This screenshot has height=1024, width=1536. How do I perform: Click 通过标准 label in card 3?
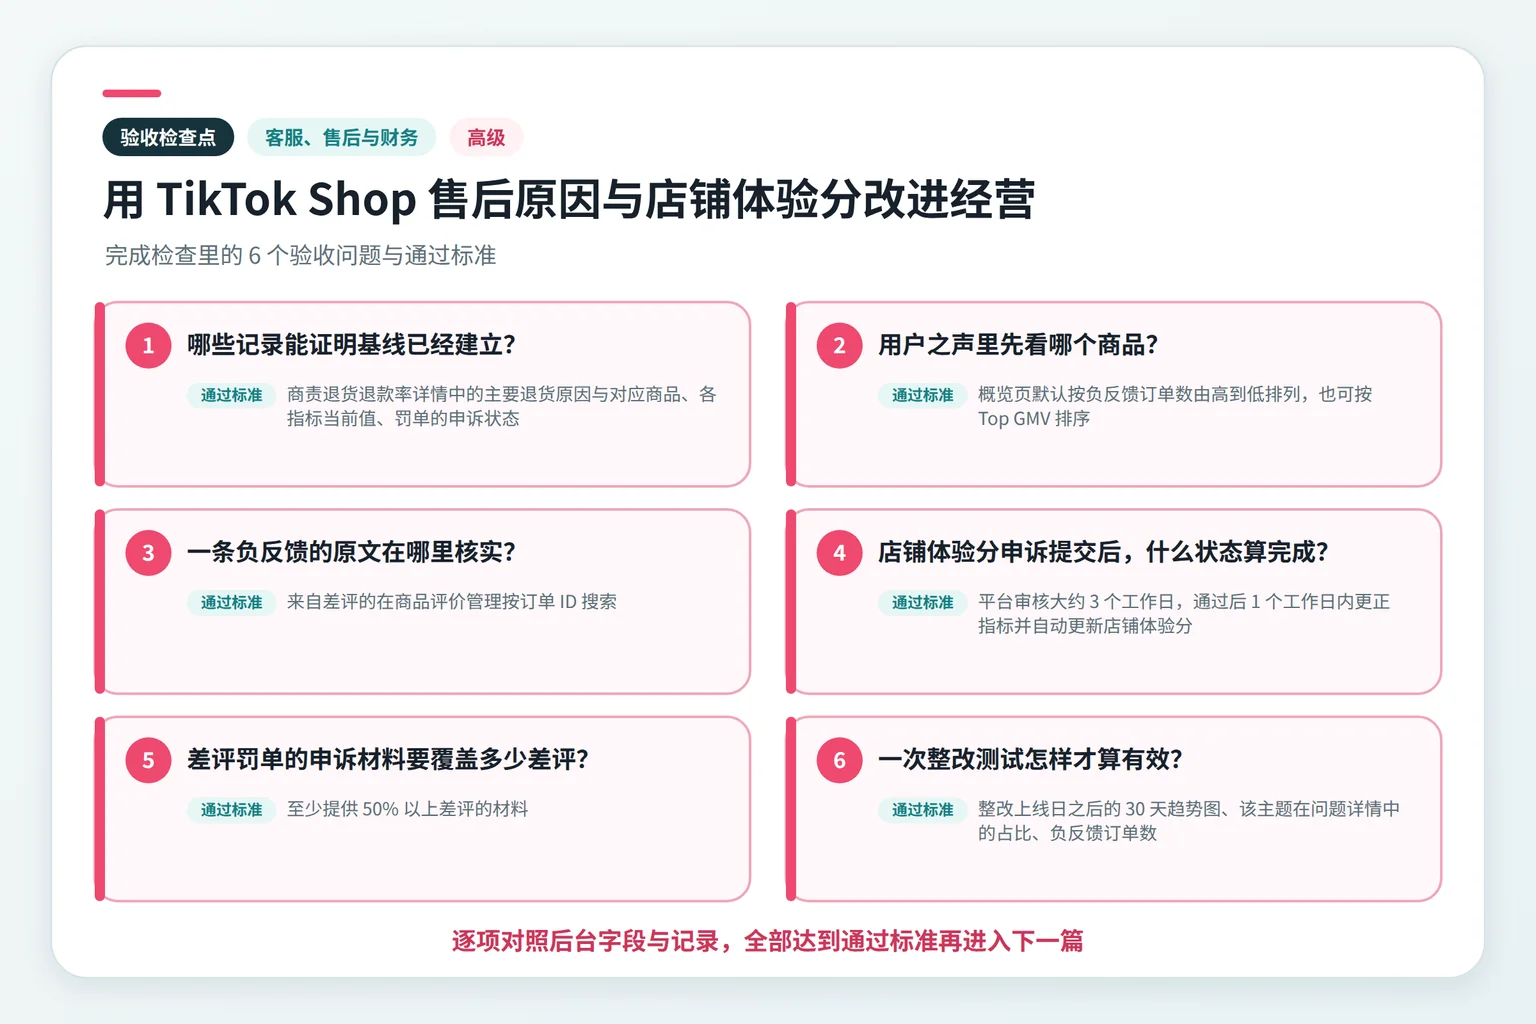tap(231, 602)
